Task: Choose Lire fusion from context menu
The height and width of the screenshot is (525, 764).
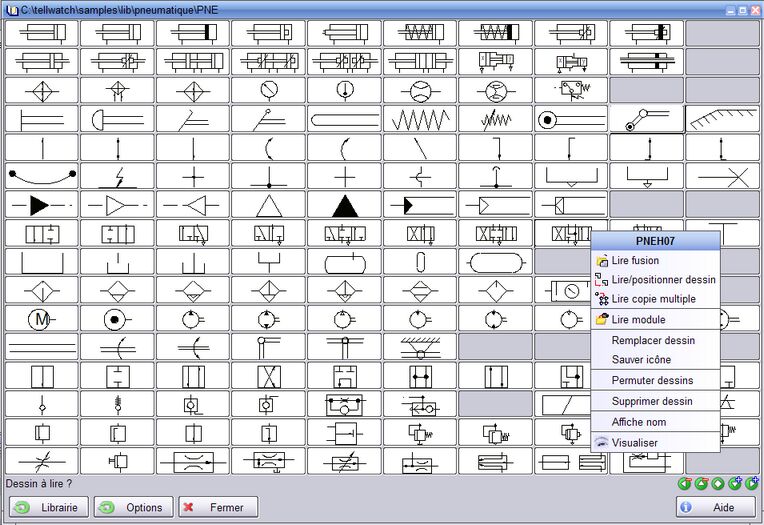Action: pos(655,261)
